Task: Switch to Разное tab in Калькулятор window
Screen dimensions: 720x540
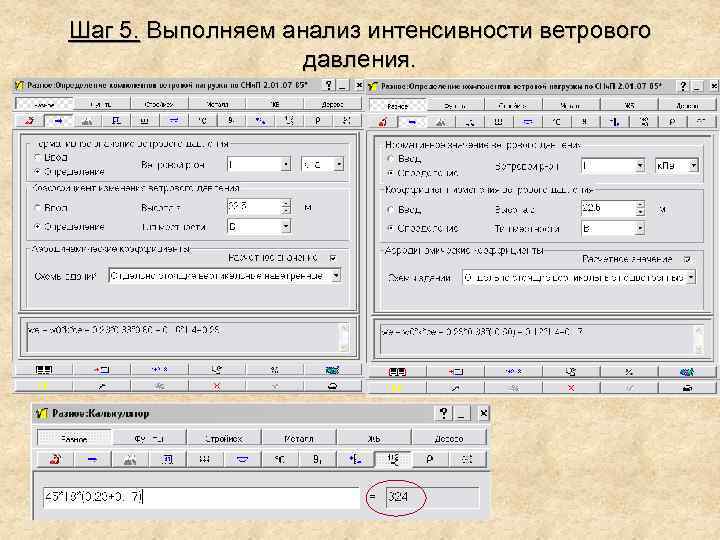Action: click(x=74, y=439)
